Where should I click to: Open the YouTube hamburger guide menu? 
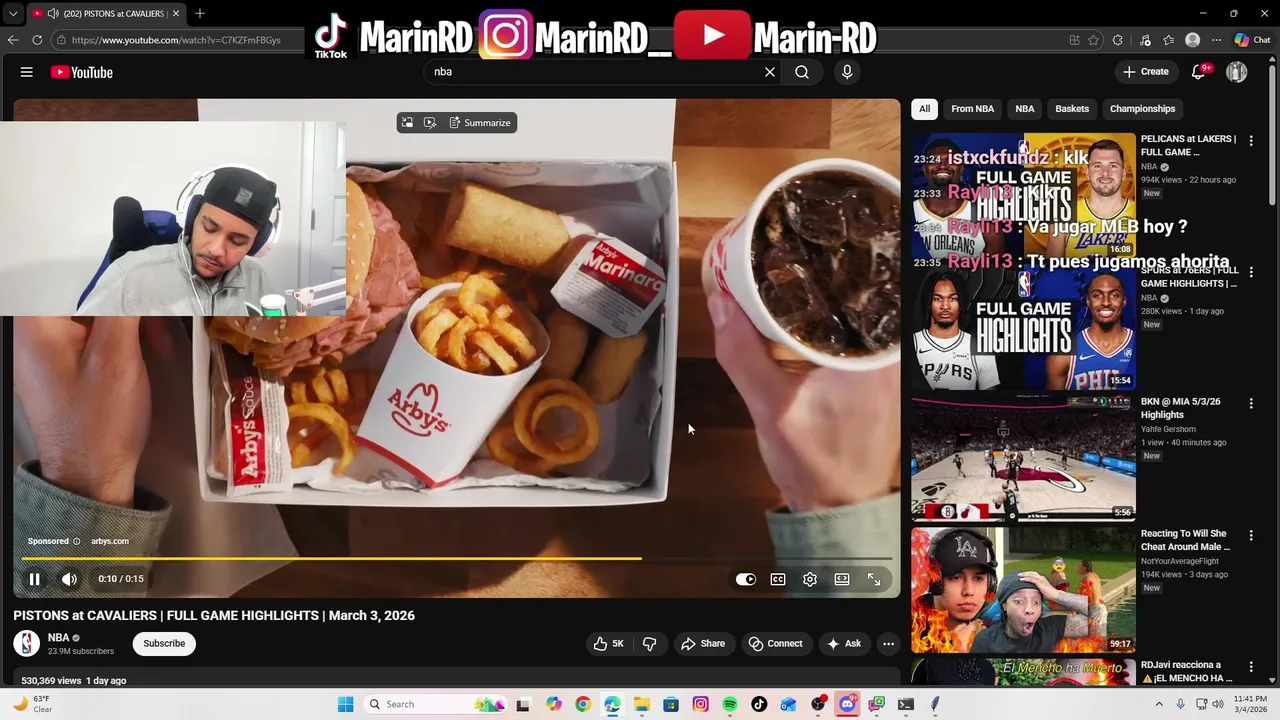click(27, 72)
